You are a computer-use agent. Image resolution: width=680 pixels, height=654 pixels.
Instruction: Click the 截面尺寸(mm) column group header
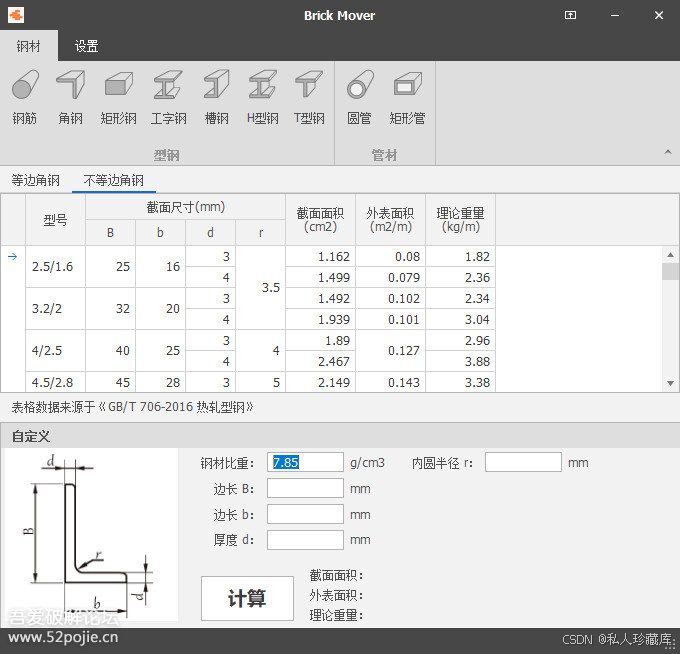(x=186, y=207)
